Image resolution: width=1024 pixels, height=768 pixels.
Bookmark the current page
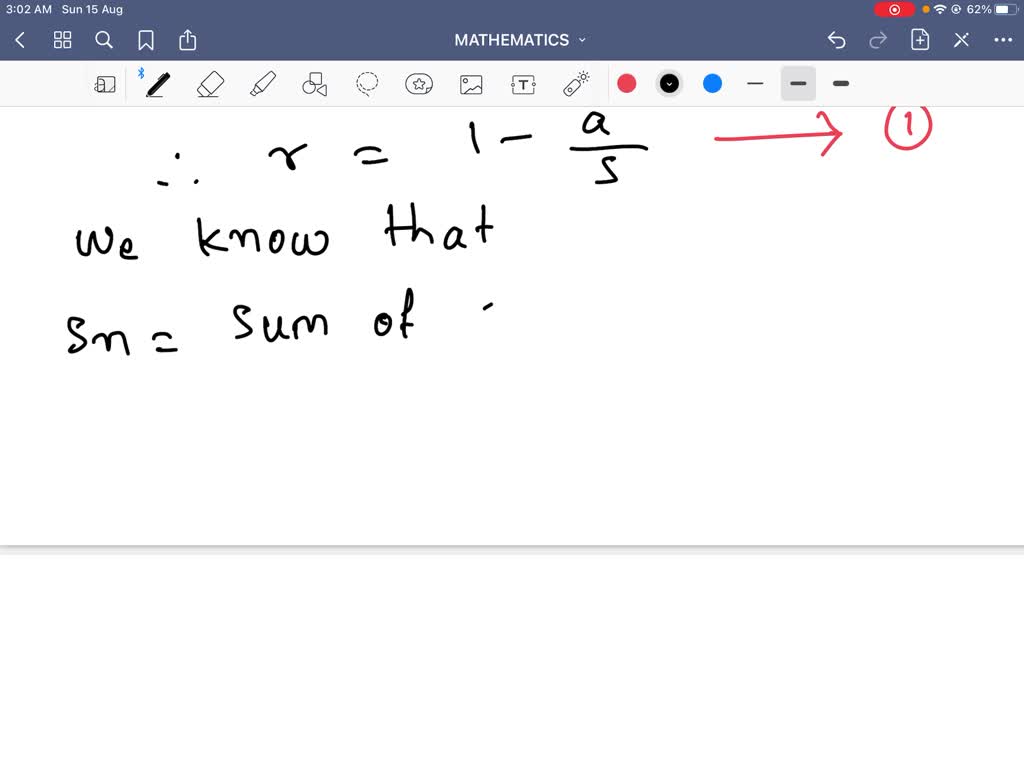146,40
